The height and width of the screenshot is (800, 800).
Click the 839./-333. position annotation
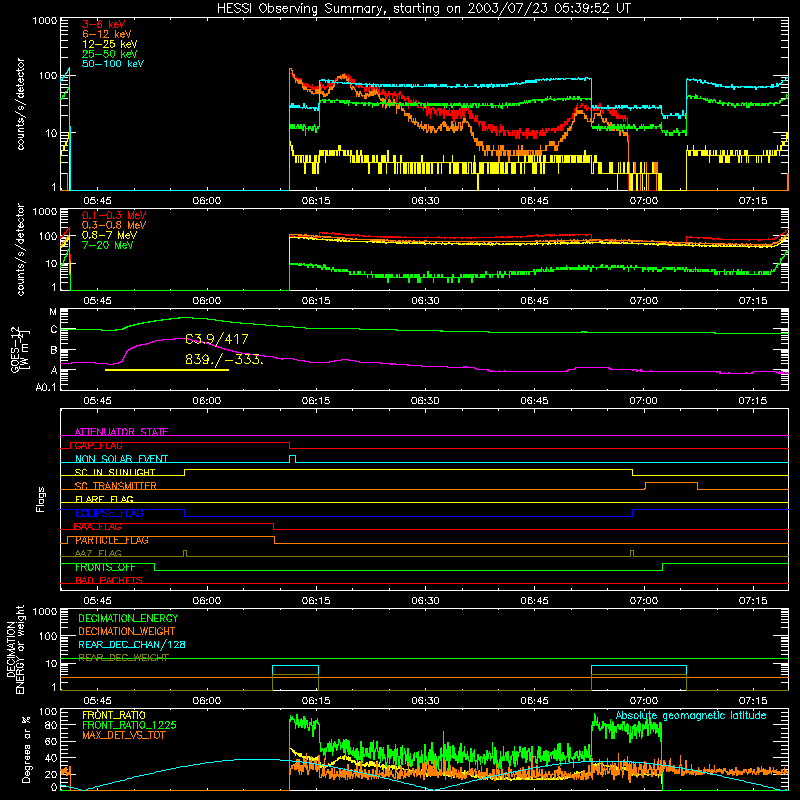(x=224, y=359)
